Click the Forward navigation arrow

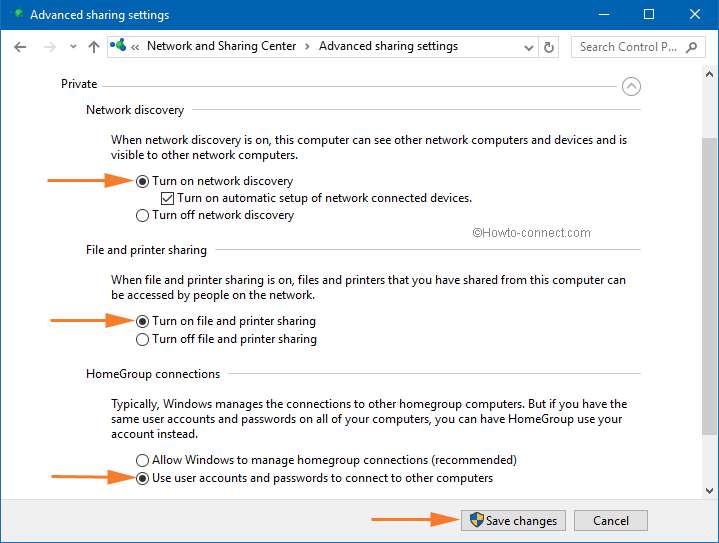coord(50,47)
